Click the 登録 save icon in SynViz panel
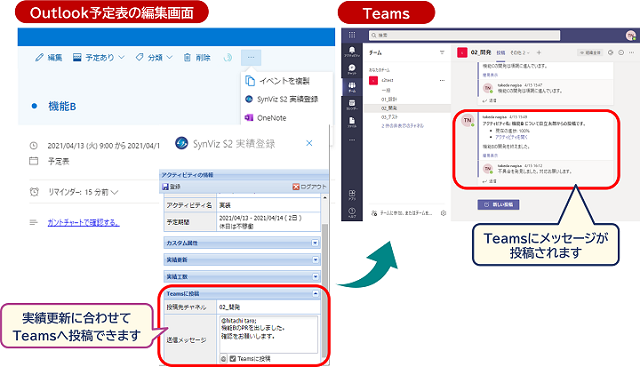640x367 pixels. pos(165,187)
